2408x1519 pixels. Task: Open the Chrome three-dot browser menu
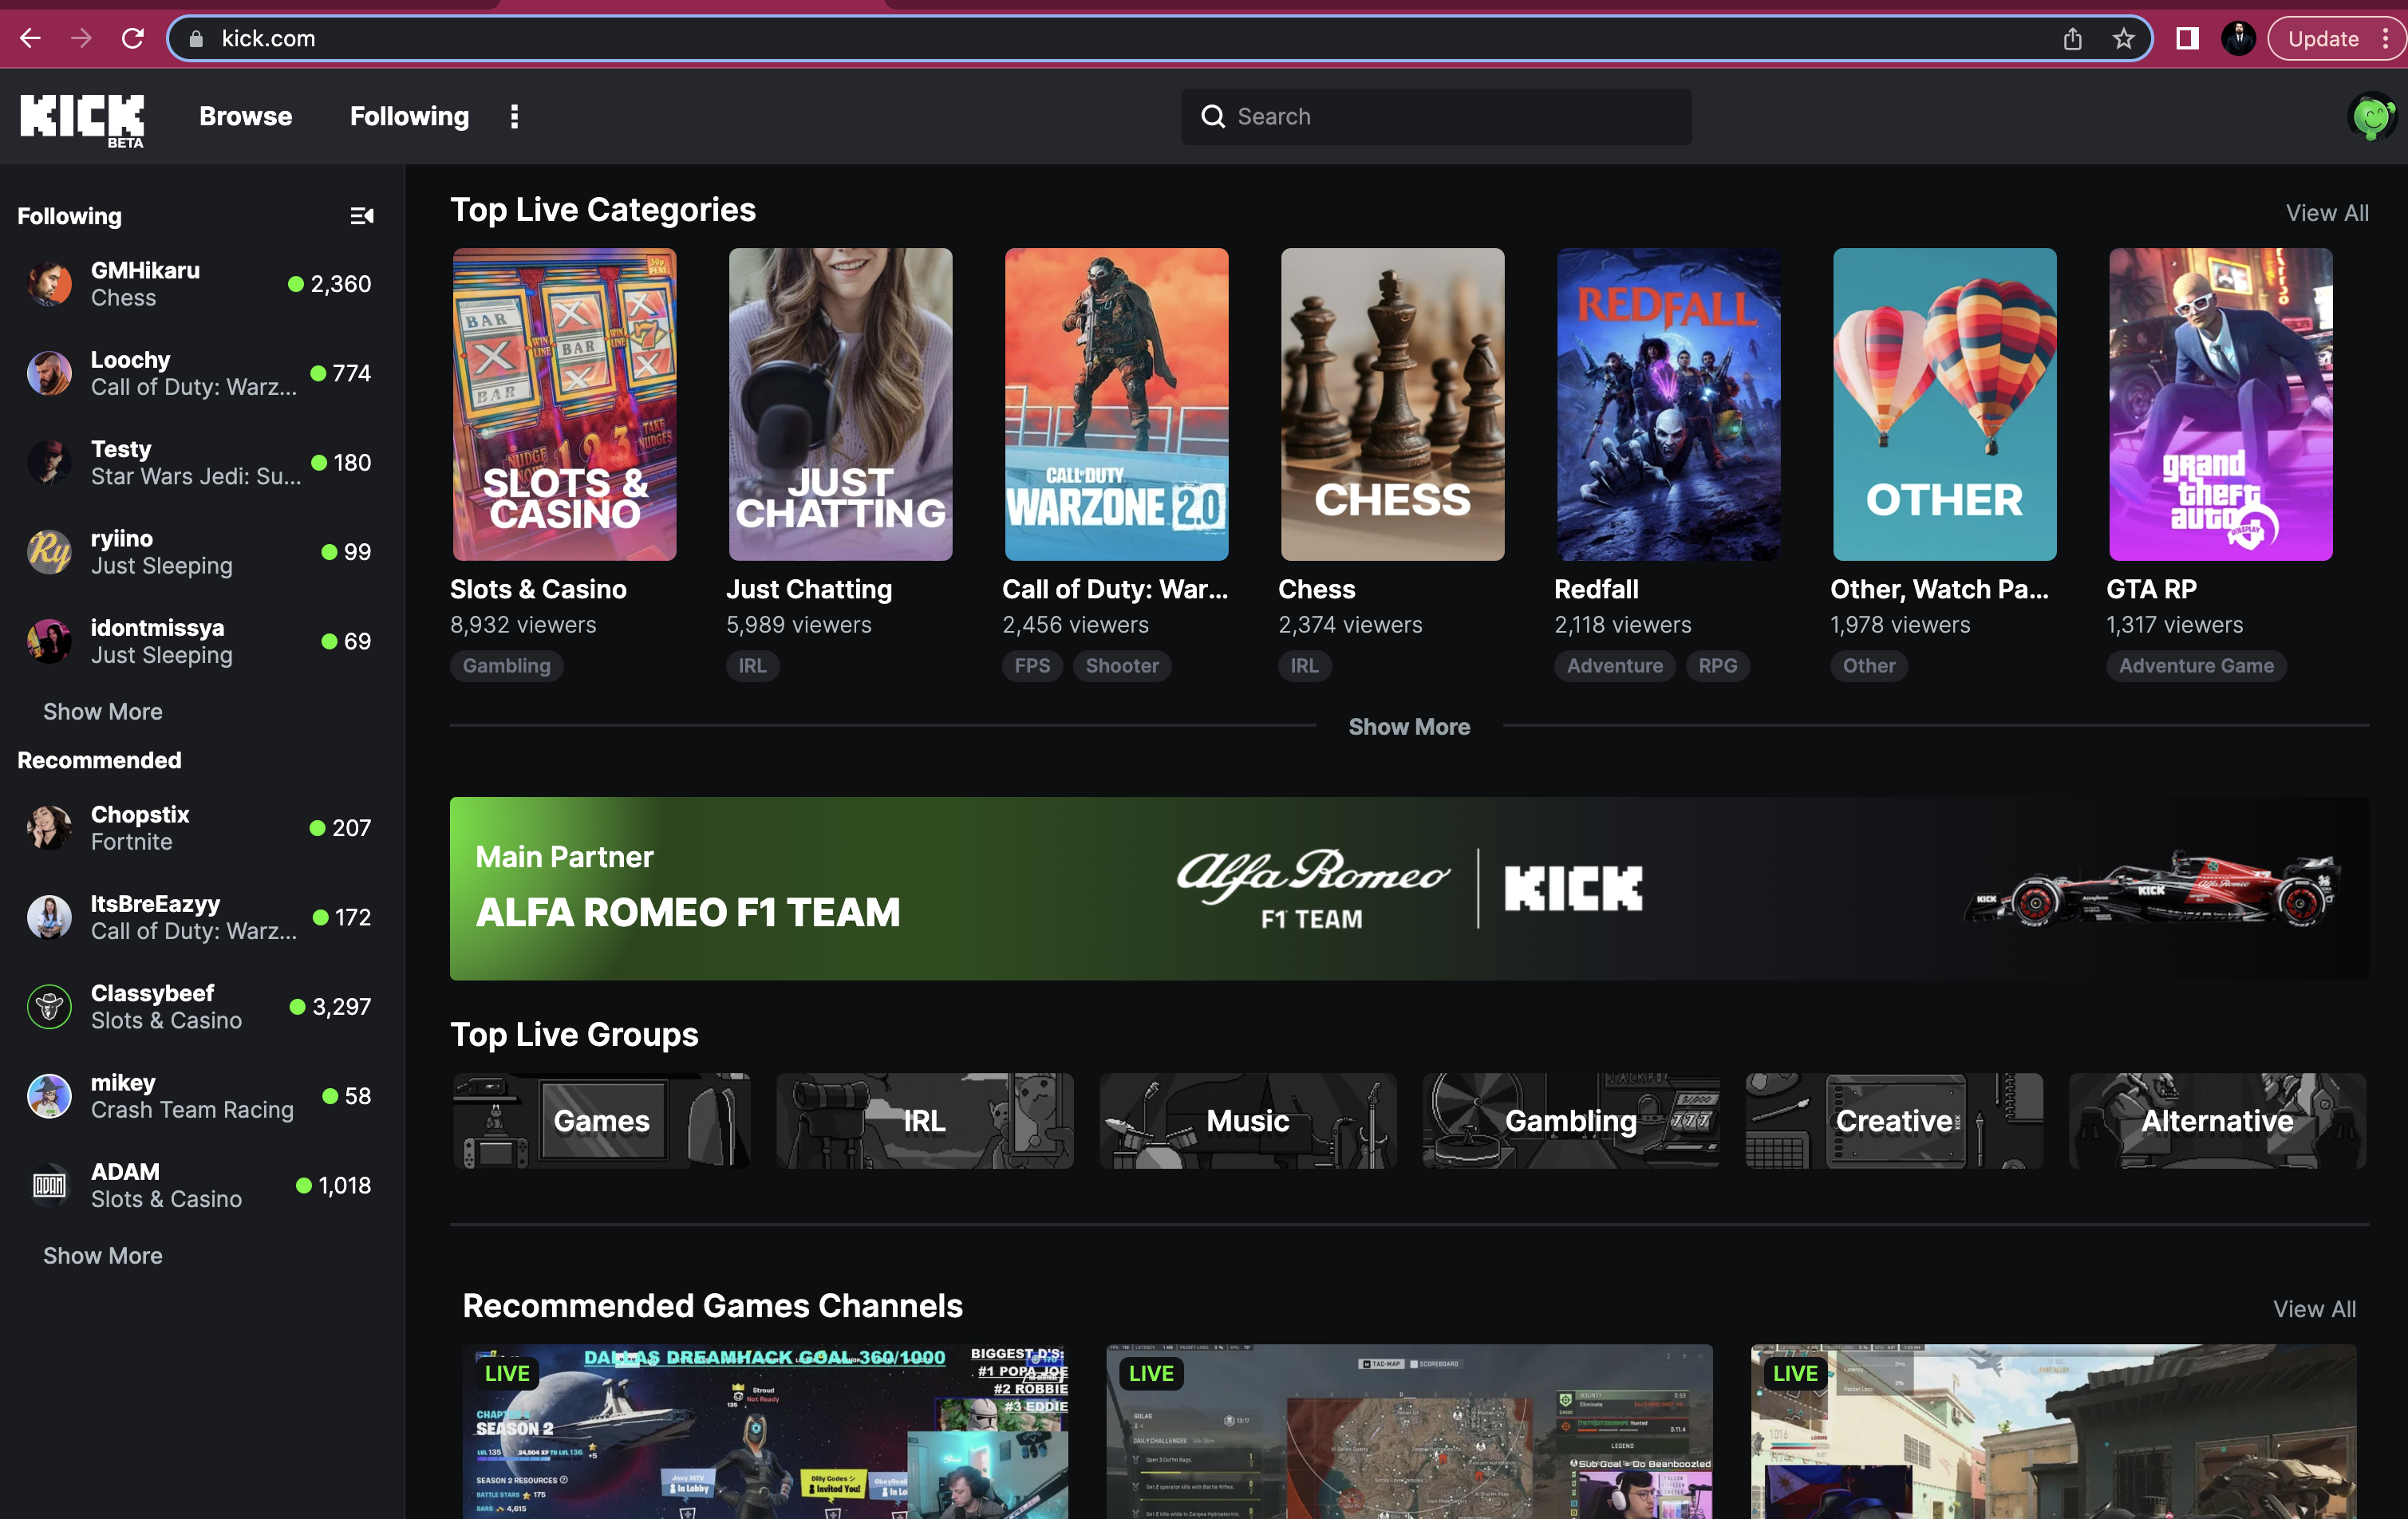2390,38
